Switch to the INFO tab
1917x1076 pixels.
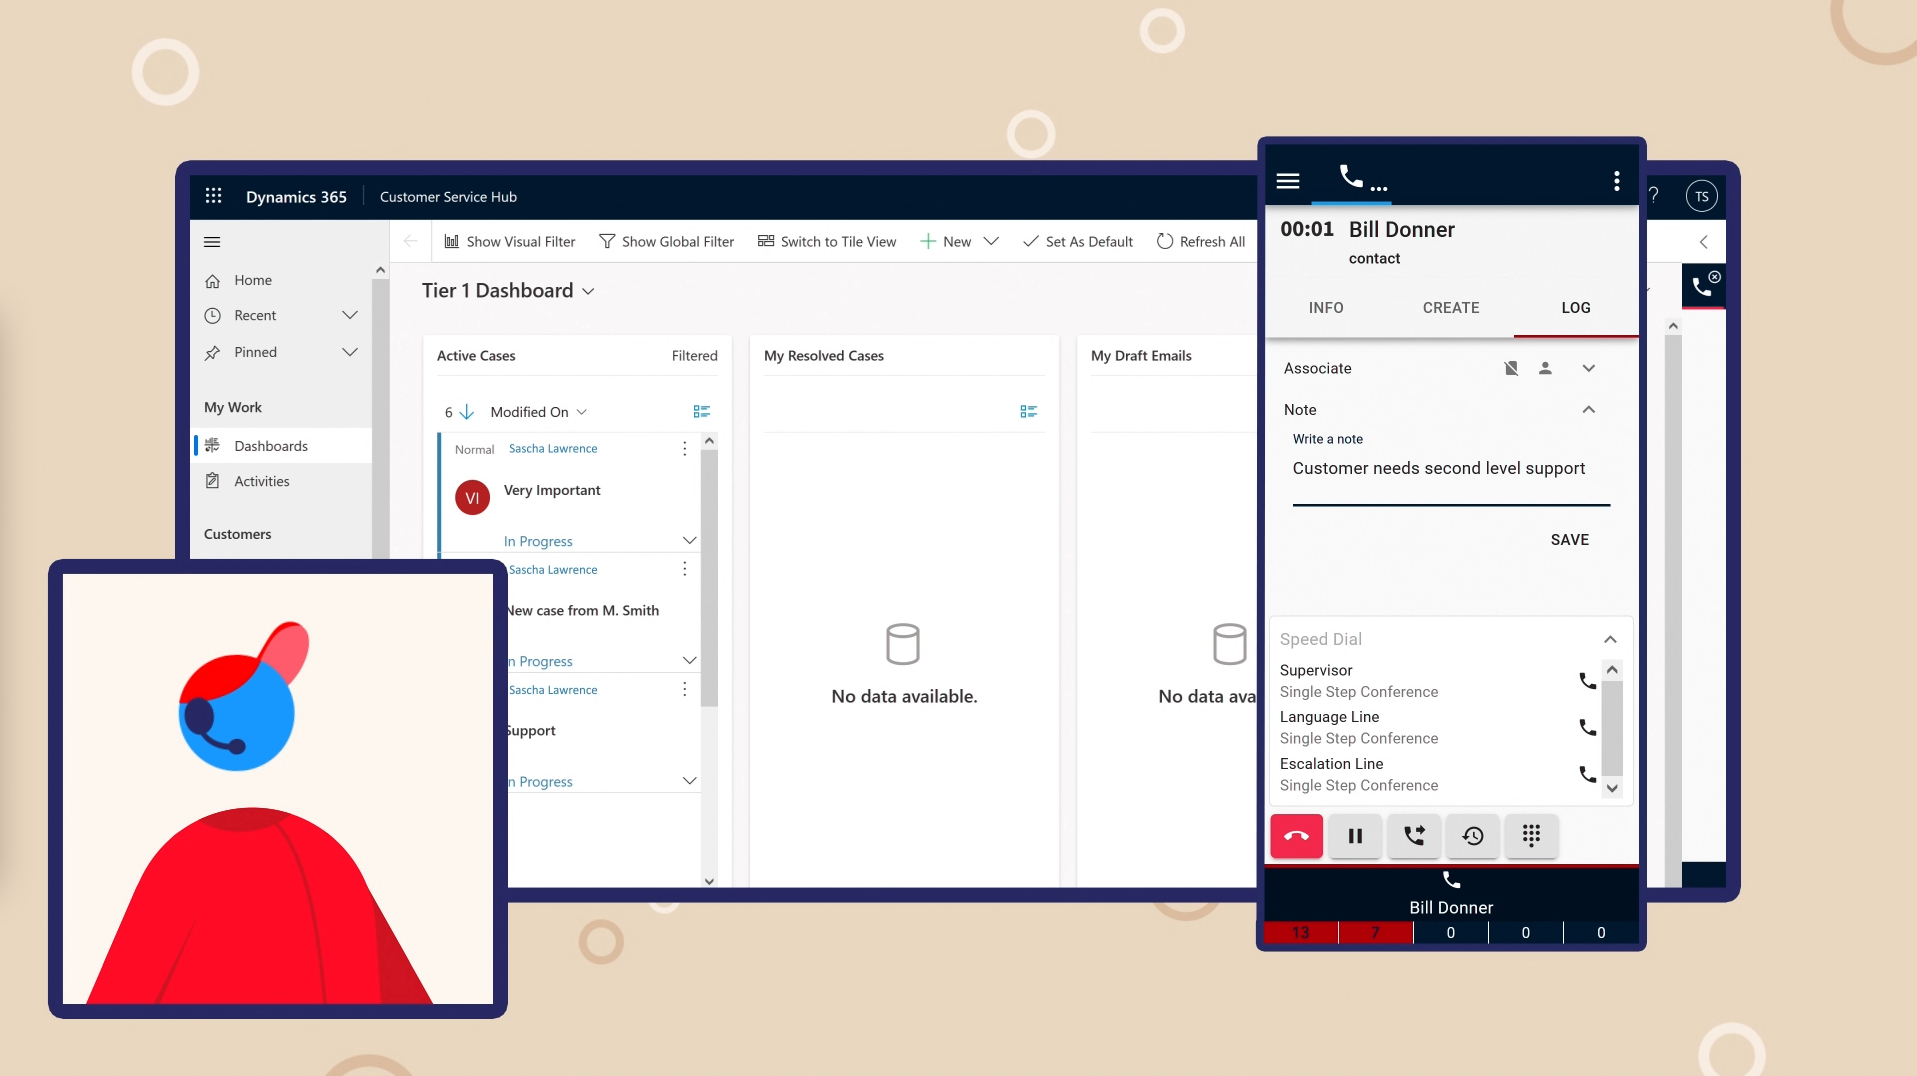point(1326,308)
